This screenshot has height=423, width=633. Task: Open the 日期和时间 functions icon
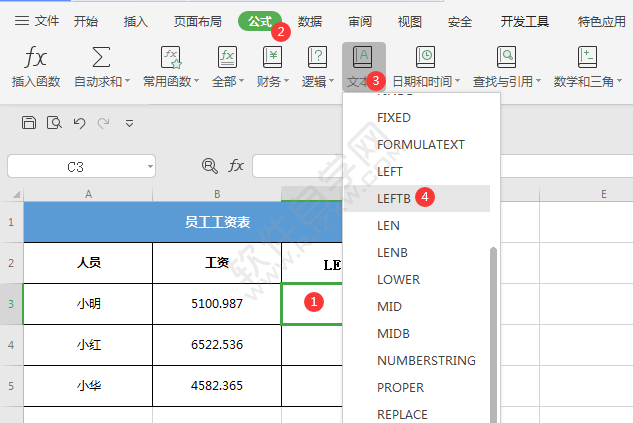[425, 57]
